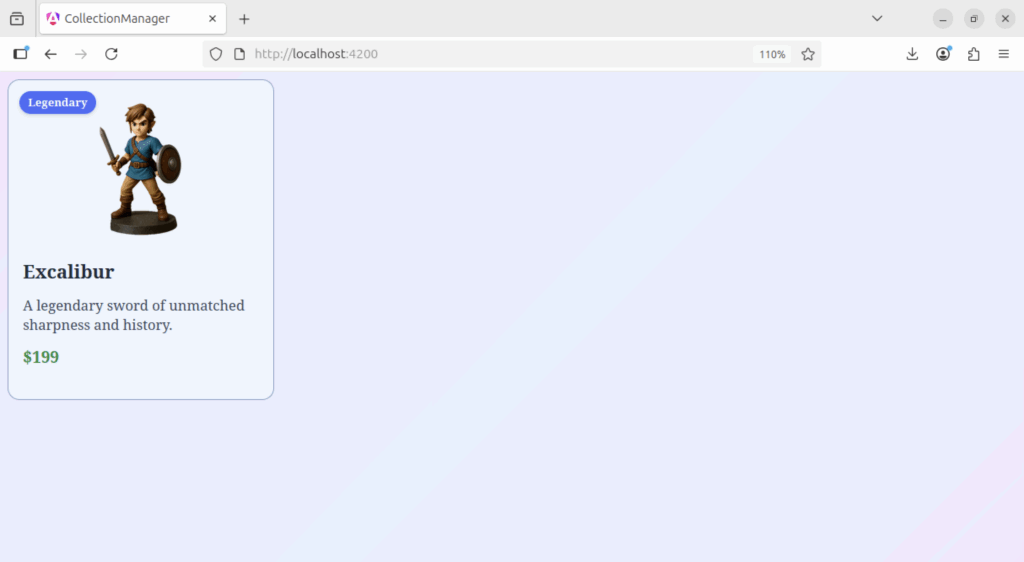Click the $199 price label
Screen dimensions: 1024x562
[41, 357]
